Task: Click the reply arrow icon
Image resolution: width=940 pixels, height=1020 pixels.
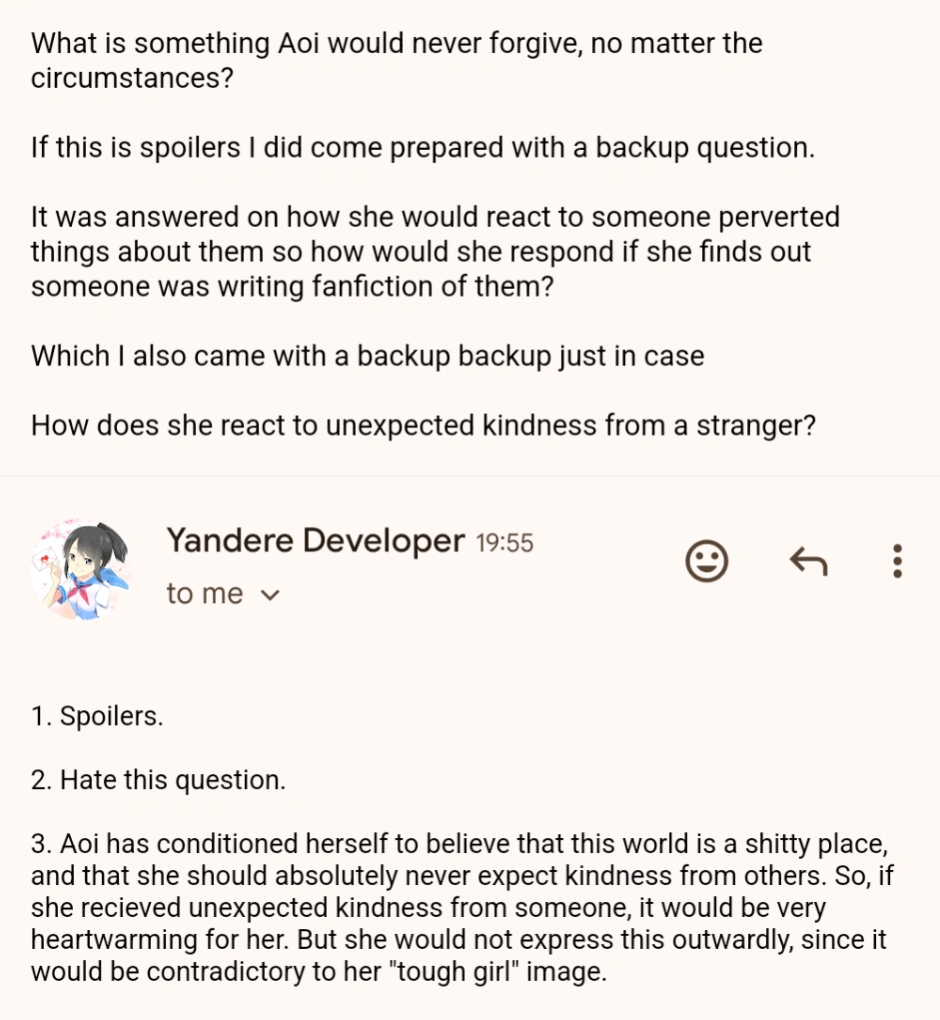Action: [808, 561]
